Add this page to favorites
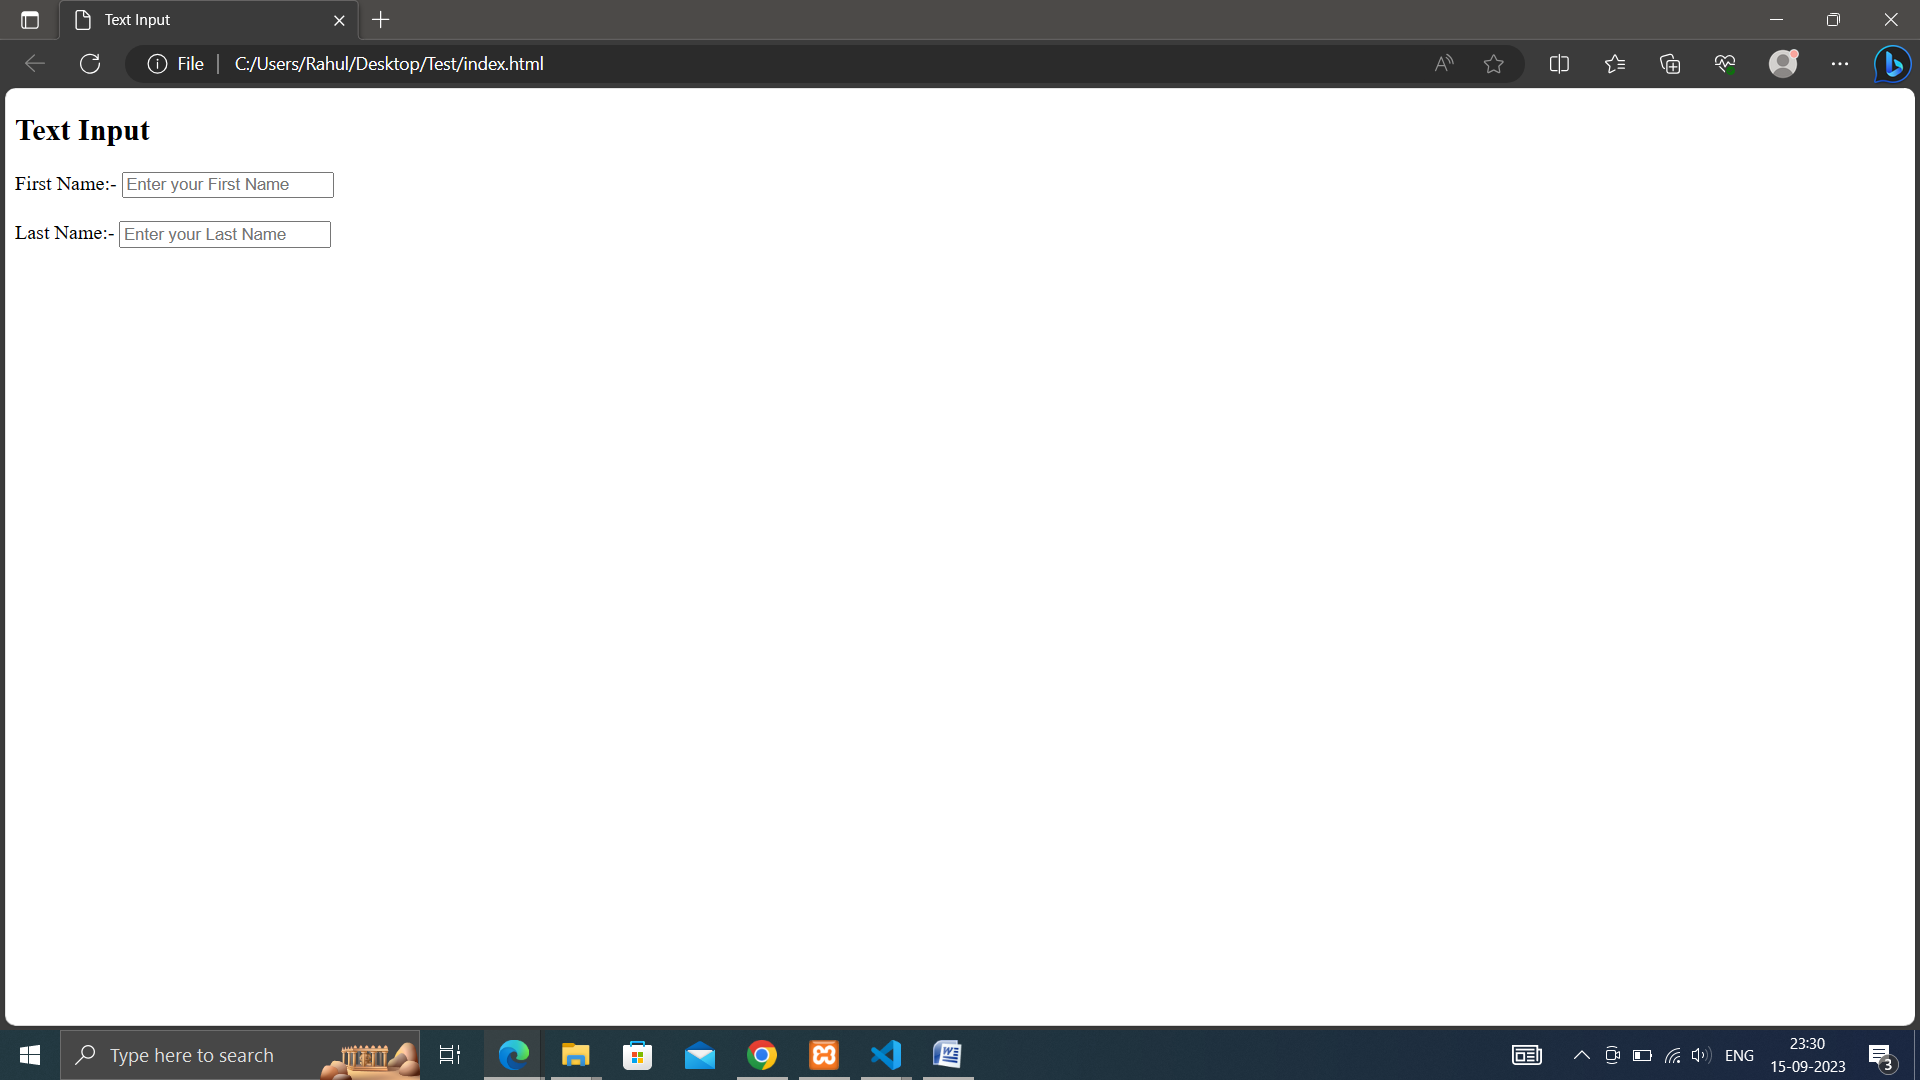Viewport: 1920px width, 1080px height. (x=1494, y=64)
